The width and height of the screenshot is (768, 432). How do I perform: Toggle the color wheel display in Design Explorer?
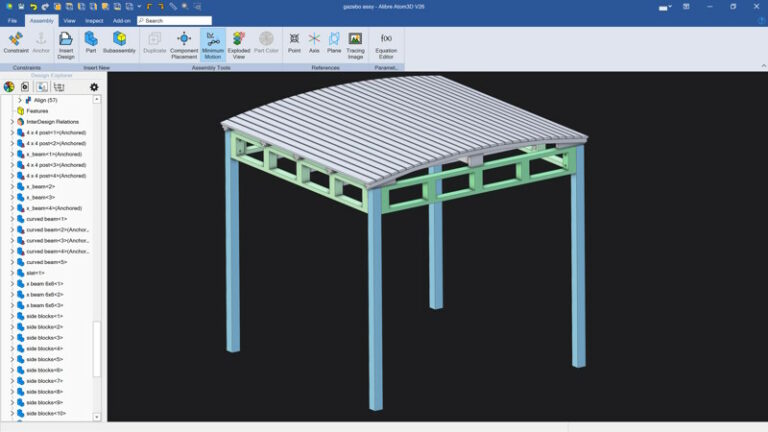coord(9,87)
